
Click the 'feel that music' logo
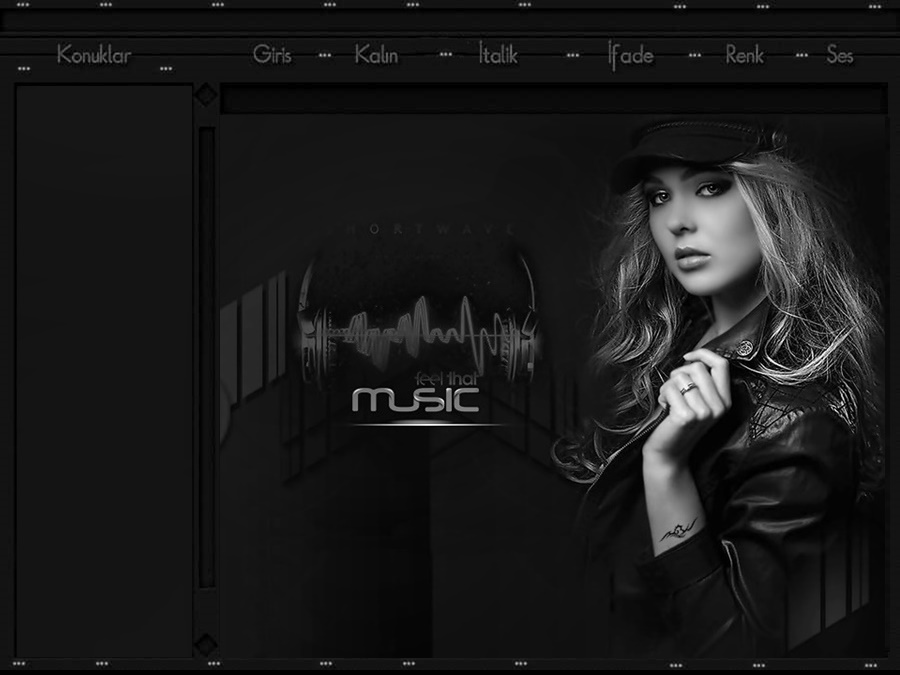pos(418,396)
